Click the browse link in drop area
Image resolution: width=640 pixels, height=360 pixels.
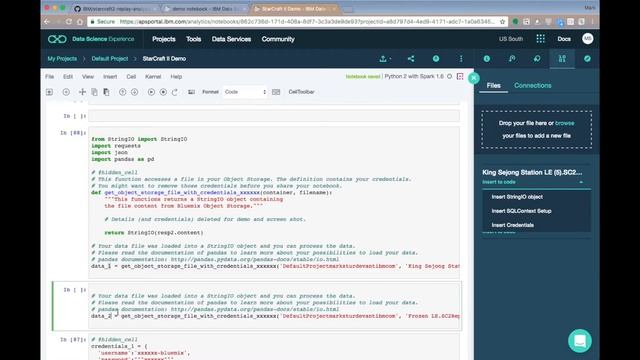564,123
